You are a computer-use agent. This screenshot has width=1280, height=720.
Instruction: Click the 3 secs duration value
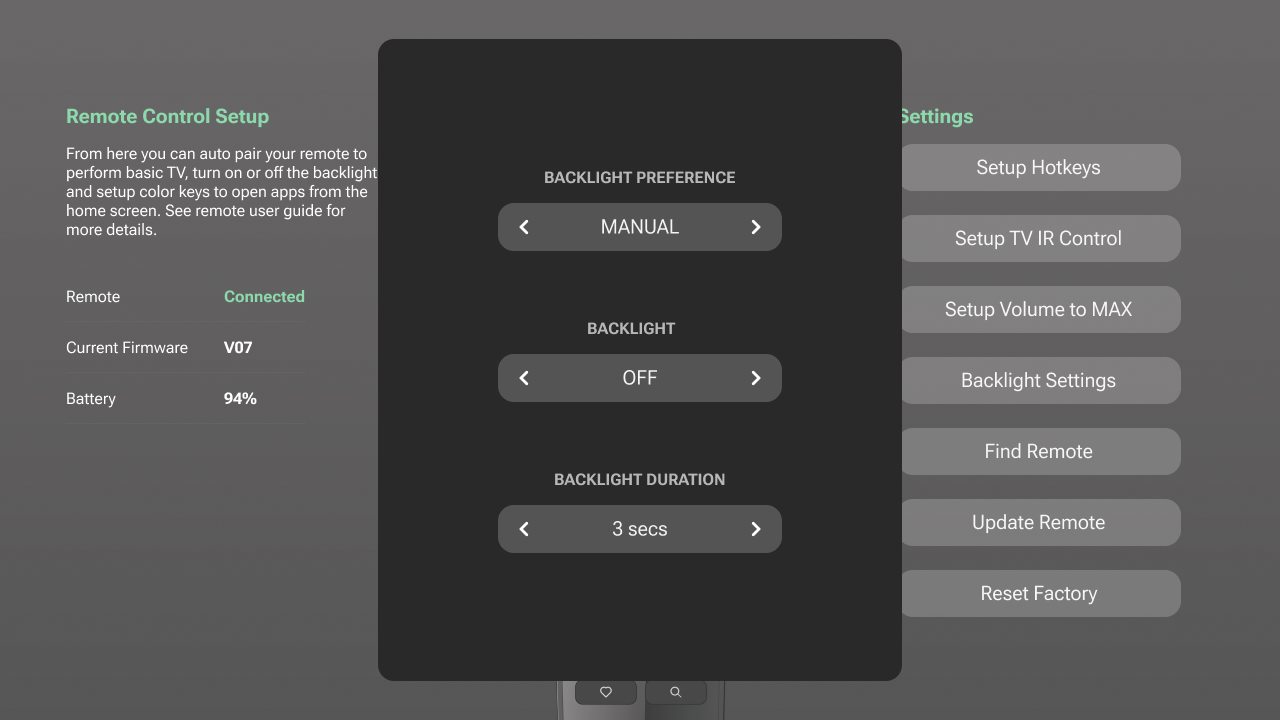coord(640,529)
